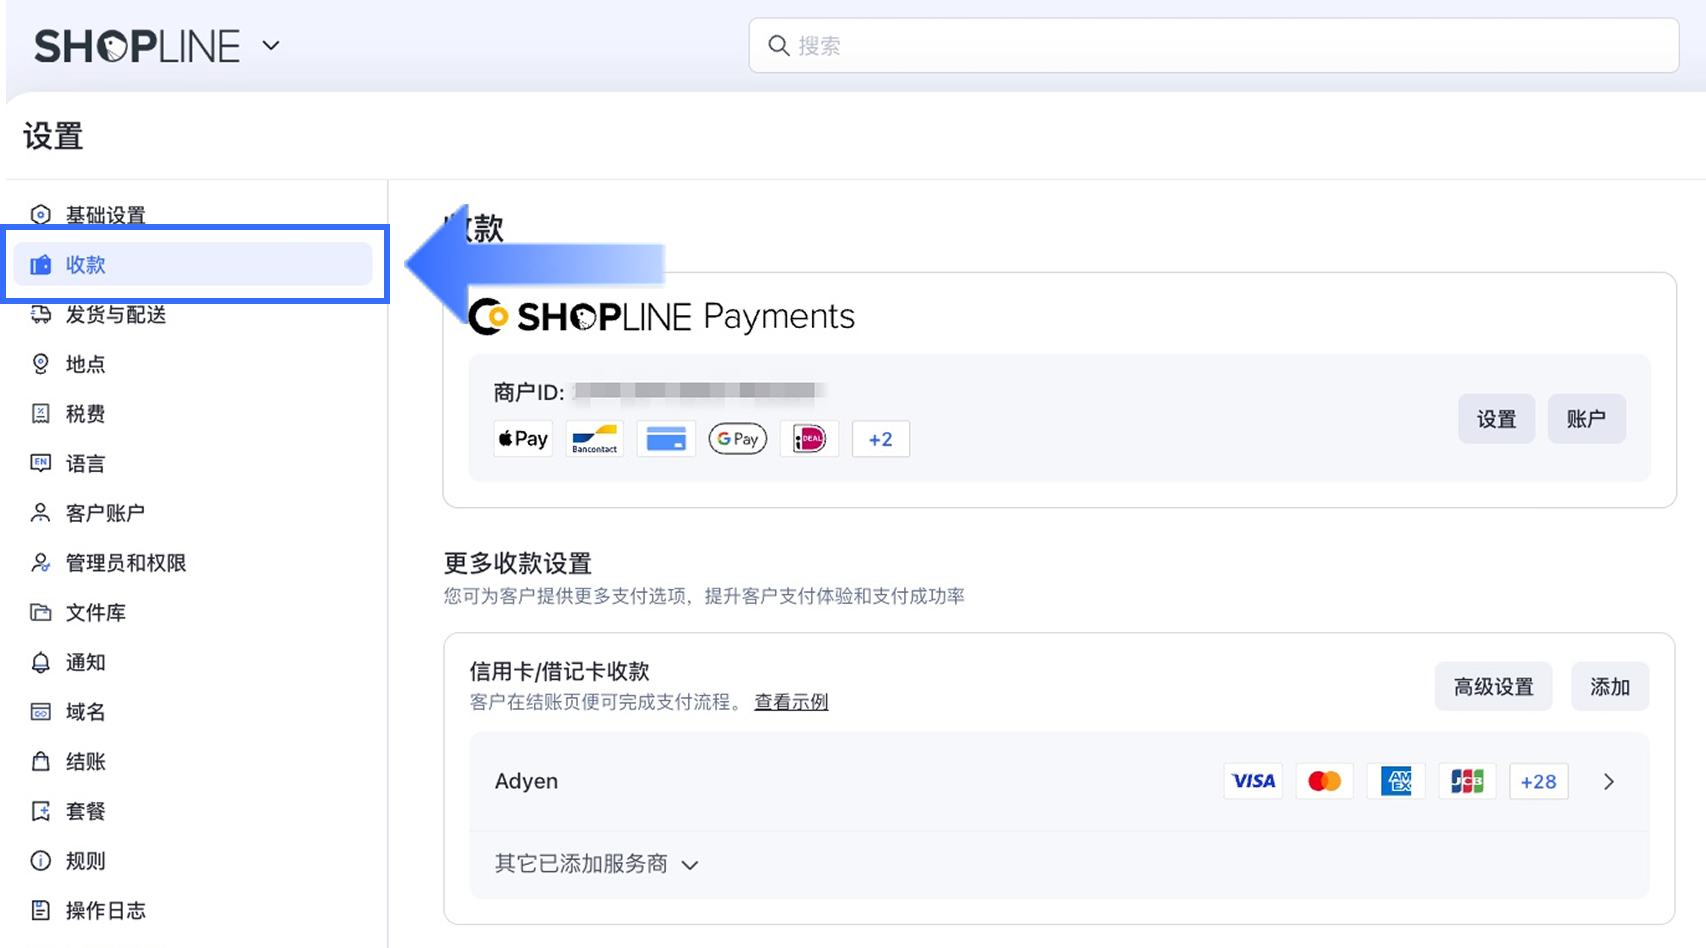Click the 客户账户 person icon
1706x948 pixels.
[40, 513]
